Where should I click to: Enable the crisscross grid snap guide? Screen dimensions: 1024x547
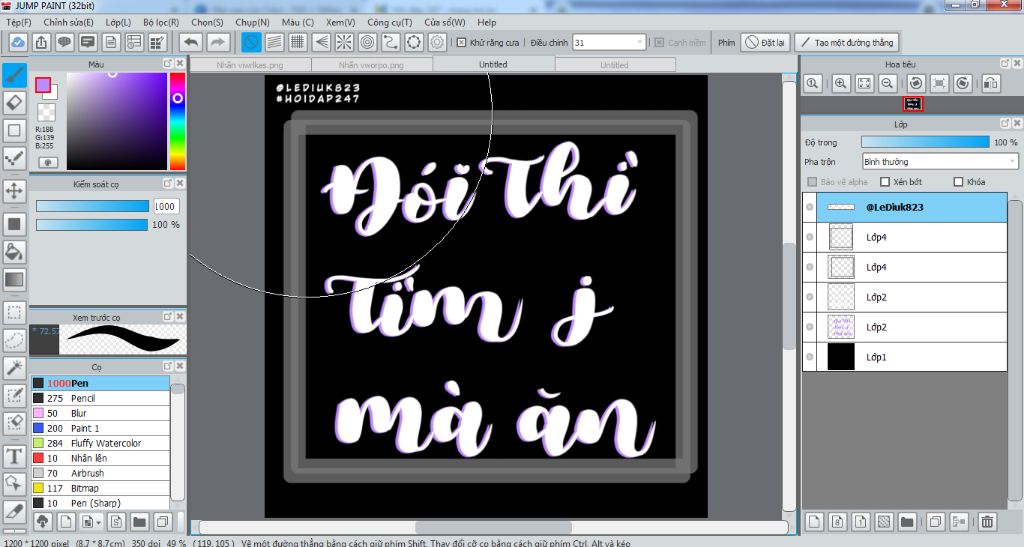[x=298, y=42]
